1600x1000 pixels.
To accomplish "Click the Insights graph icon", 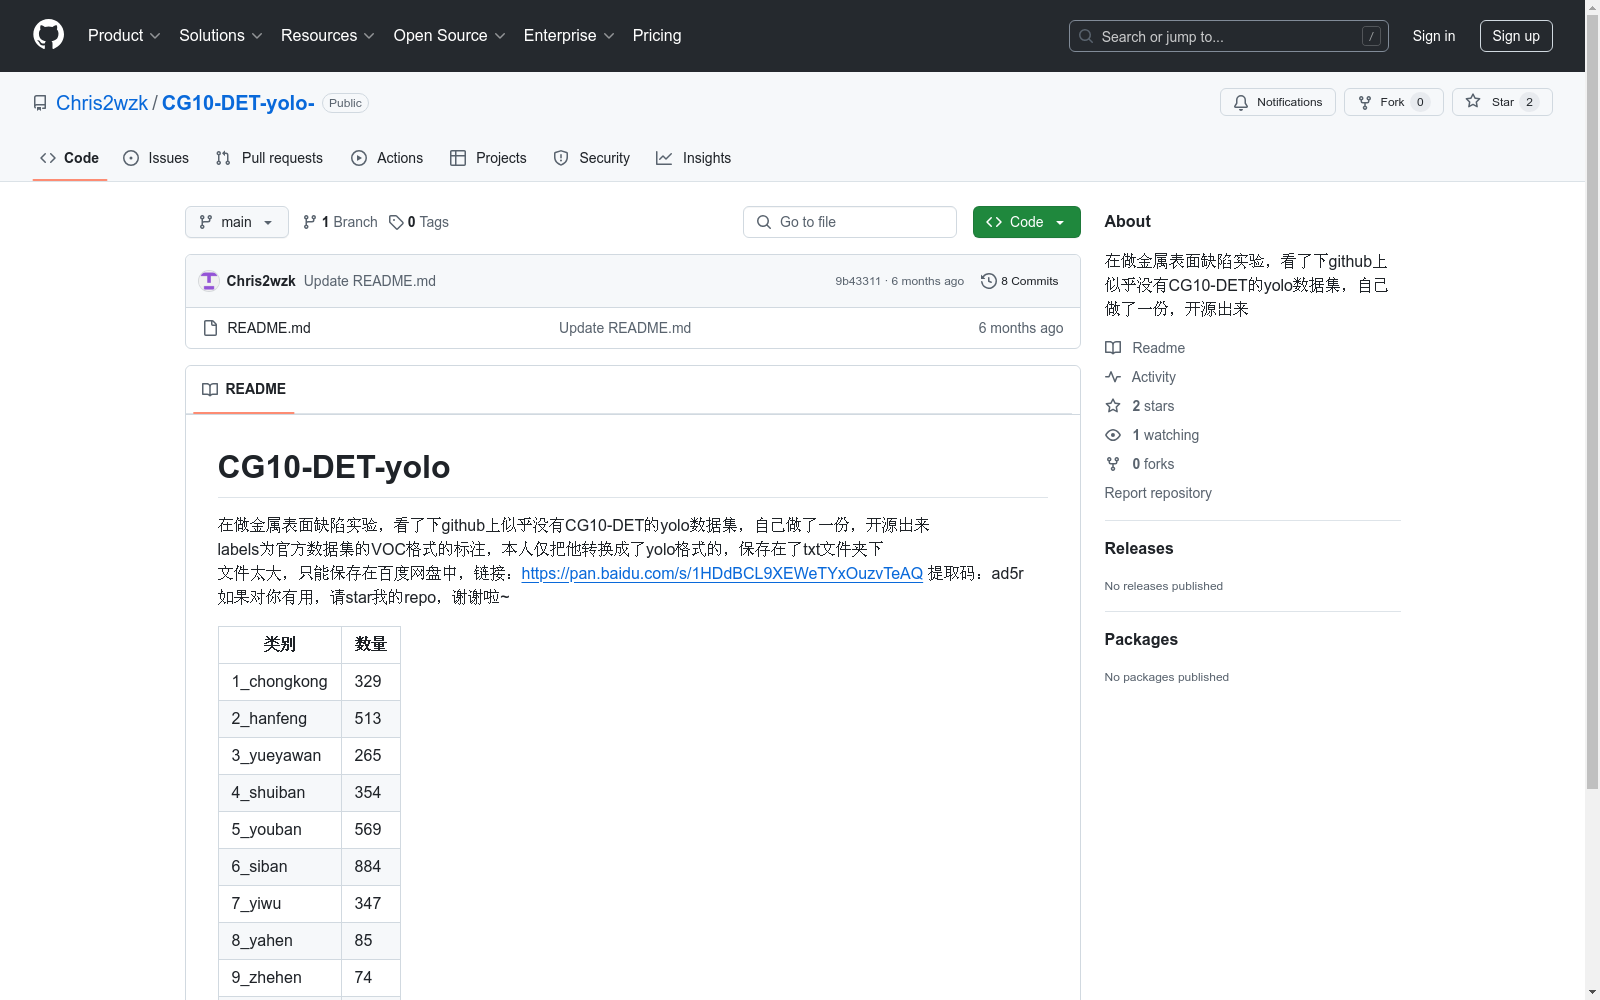I will point(664,158).
